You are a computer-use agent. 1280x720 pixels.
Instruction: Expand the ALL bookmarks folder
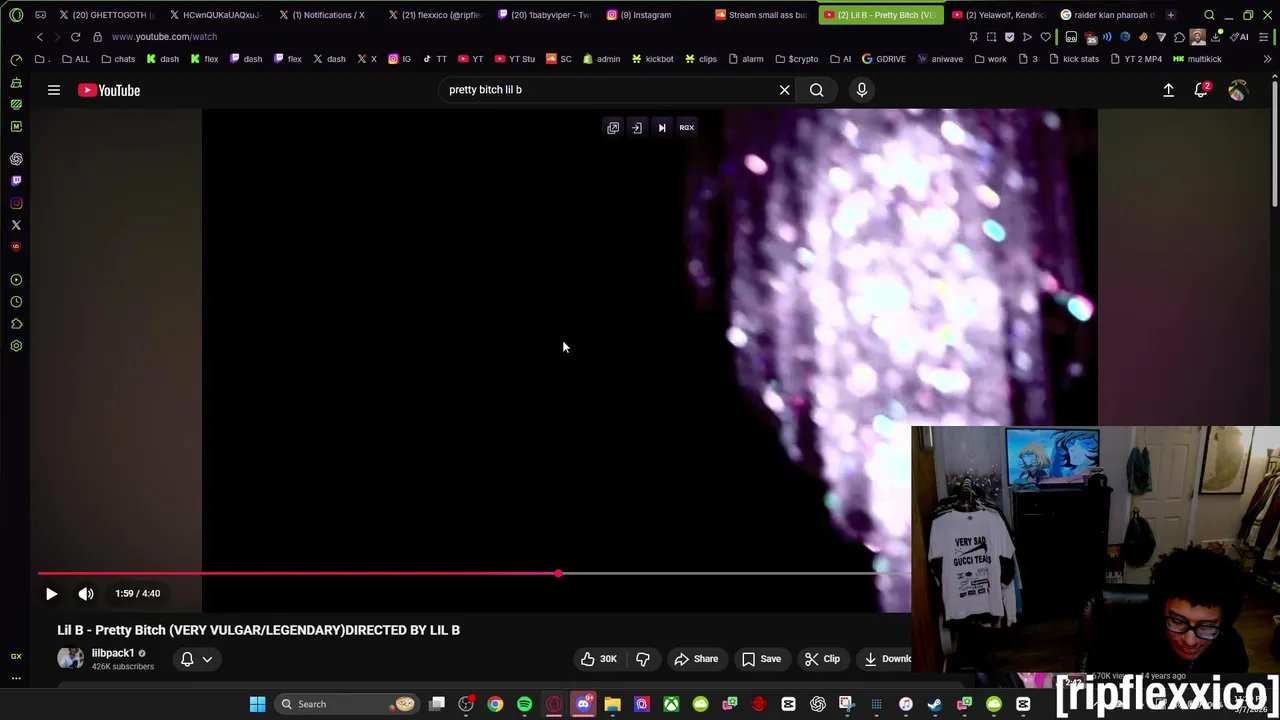(x=75, y=59)
